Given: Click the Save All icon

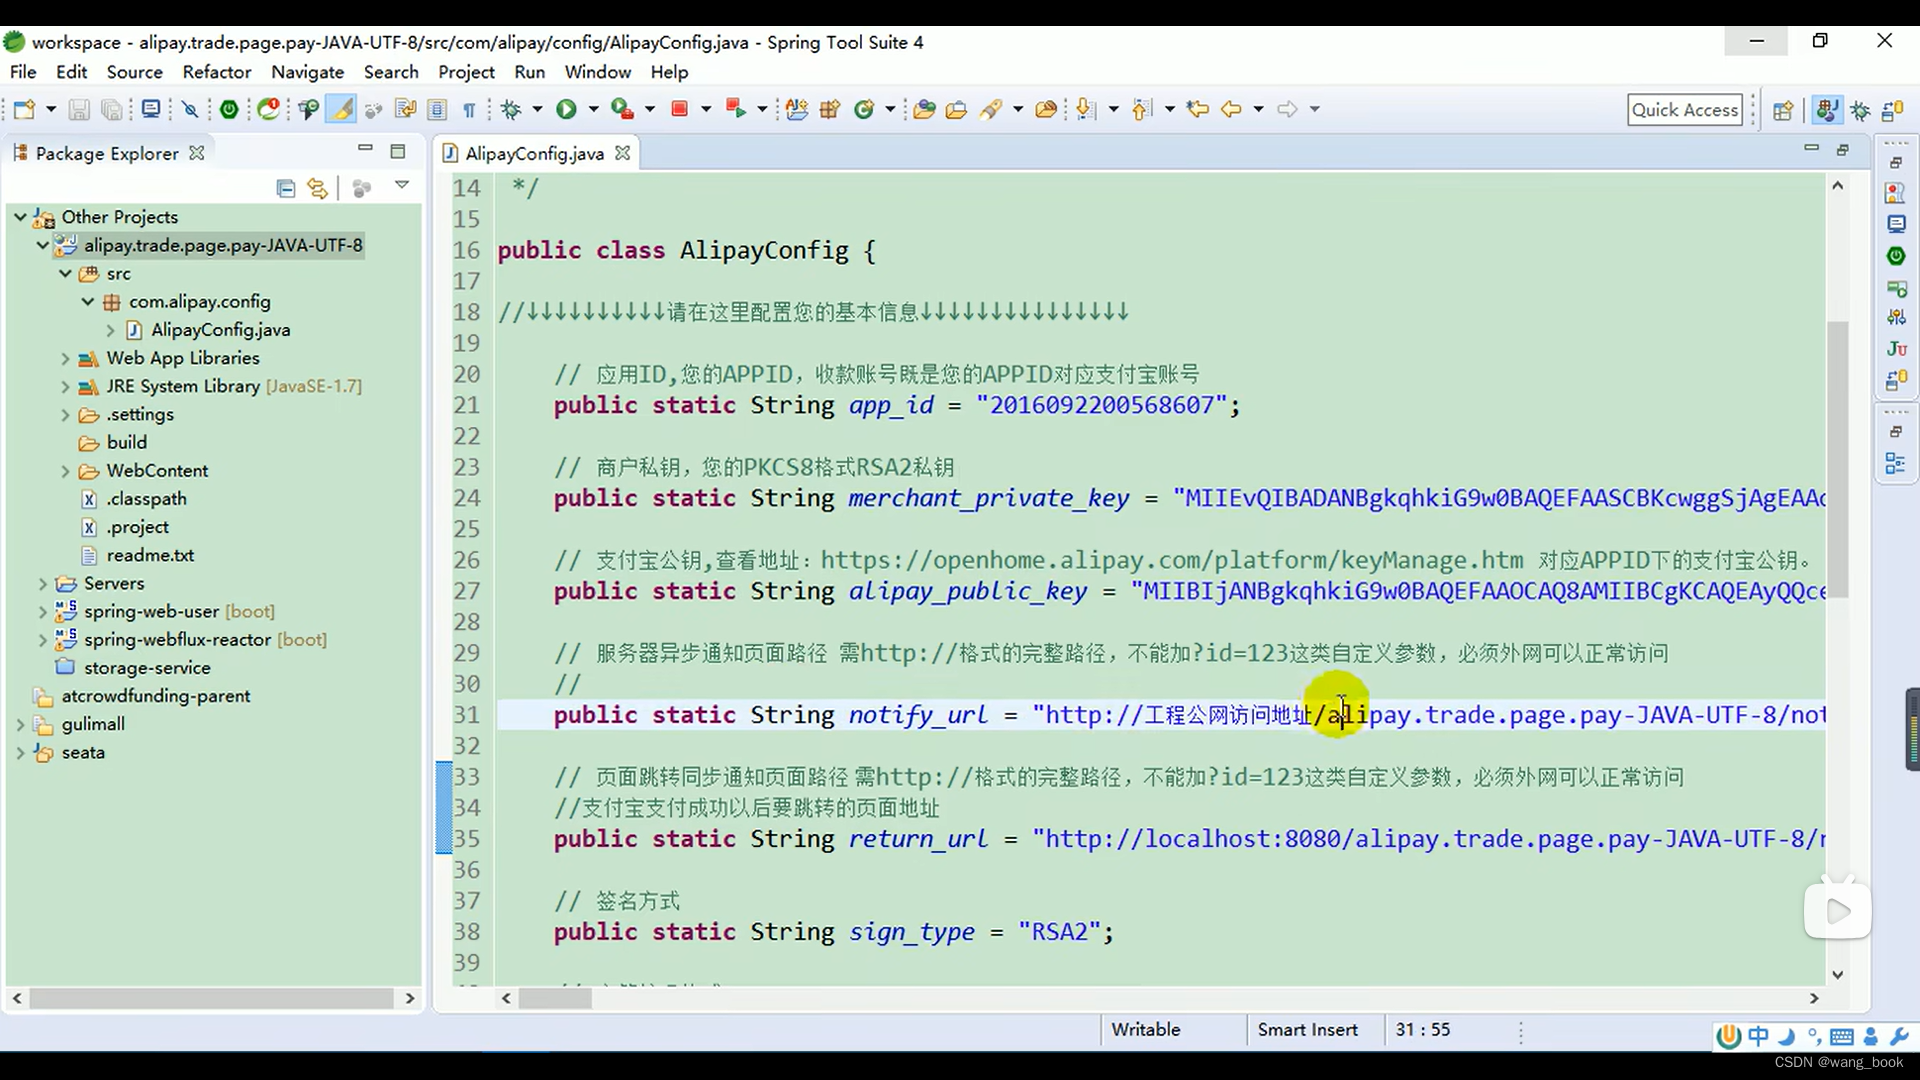Looking at the screenshot, I should tap(112, 109).
